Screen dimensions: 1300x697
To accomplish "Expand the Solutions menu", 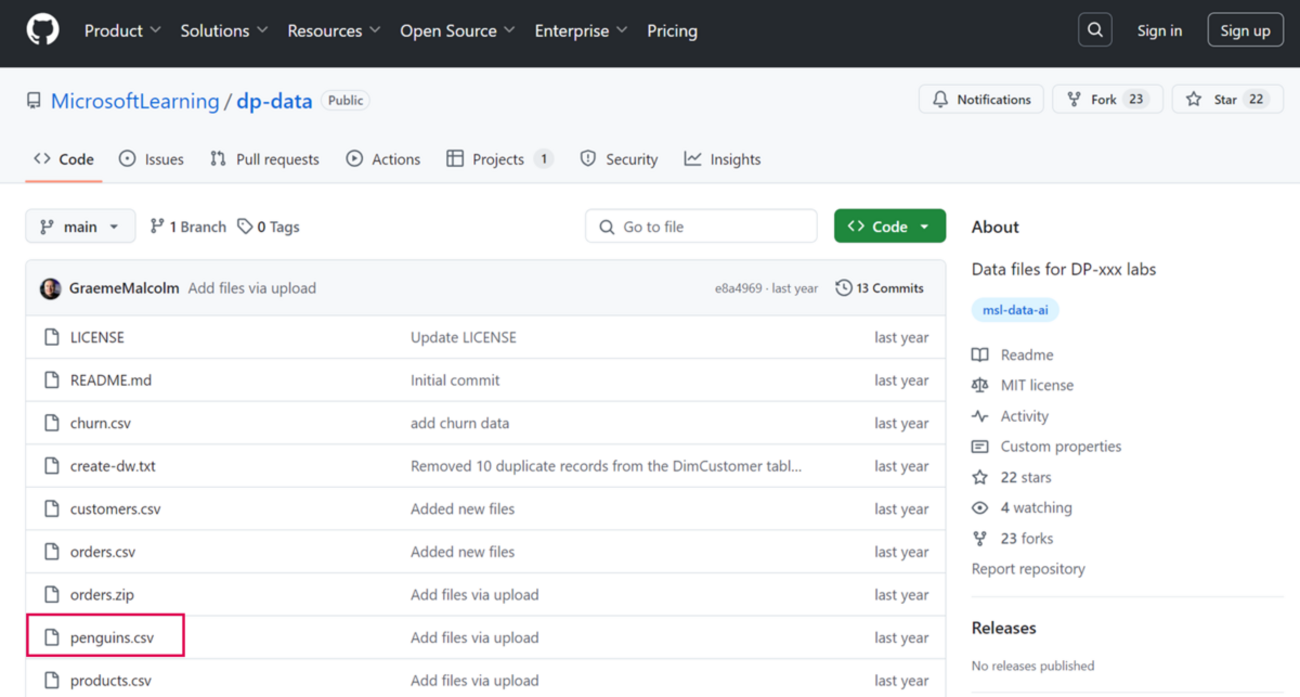I will point(224,31).
